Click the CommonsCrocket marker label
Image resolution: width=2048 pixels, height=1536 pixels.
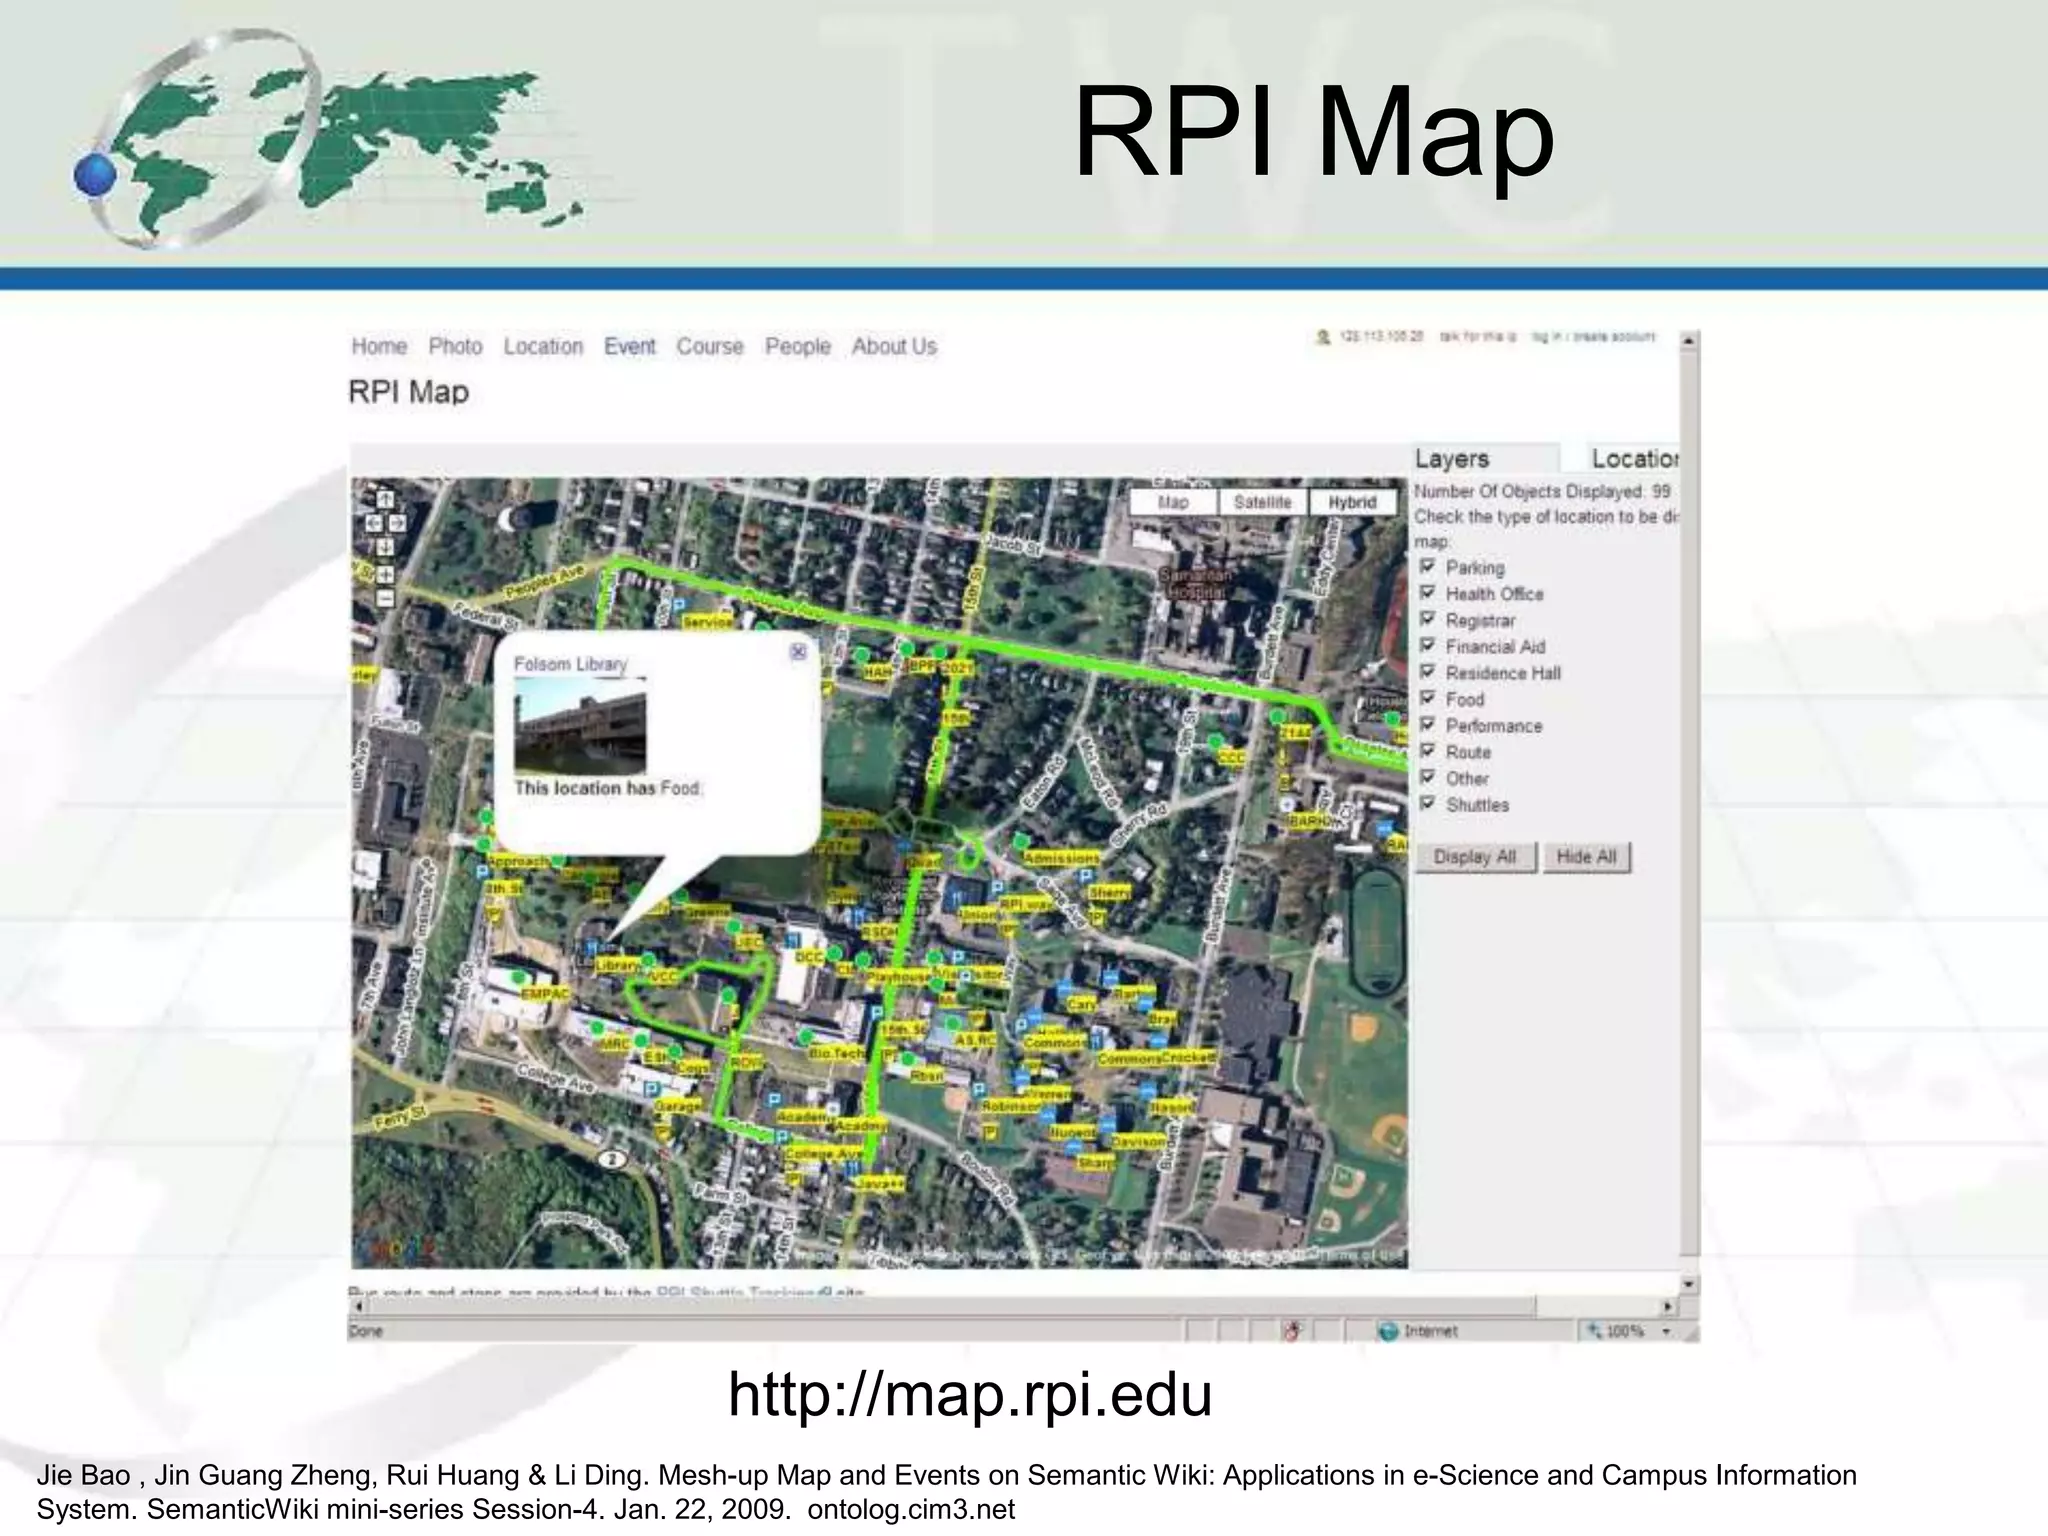coord(1156,1058)
